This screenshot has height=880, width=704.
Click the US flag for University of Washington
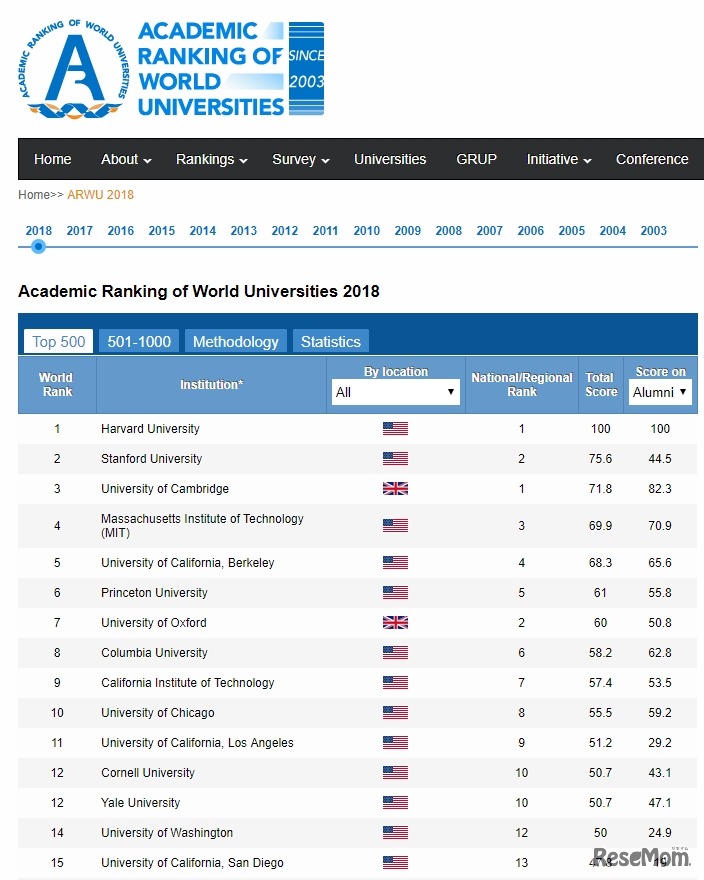[395, 832]
